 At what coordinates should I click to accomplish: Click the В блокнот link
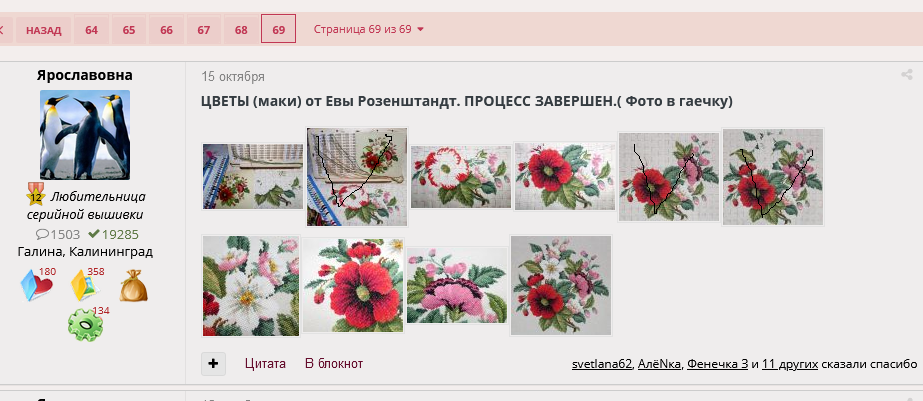pos(334,364)
